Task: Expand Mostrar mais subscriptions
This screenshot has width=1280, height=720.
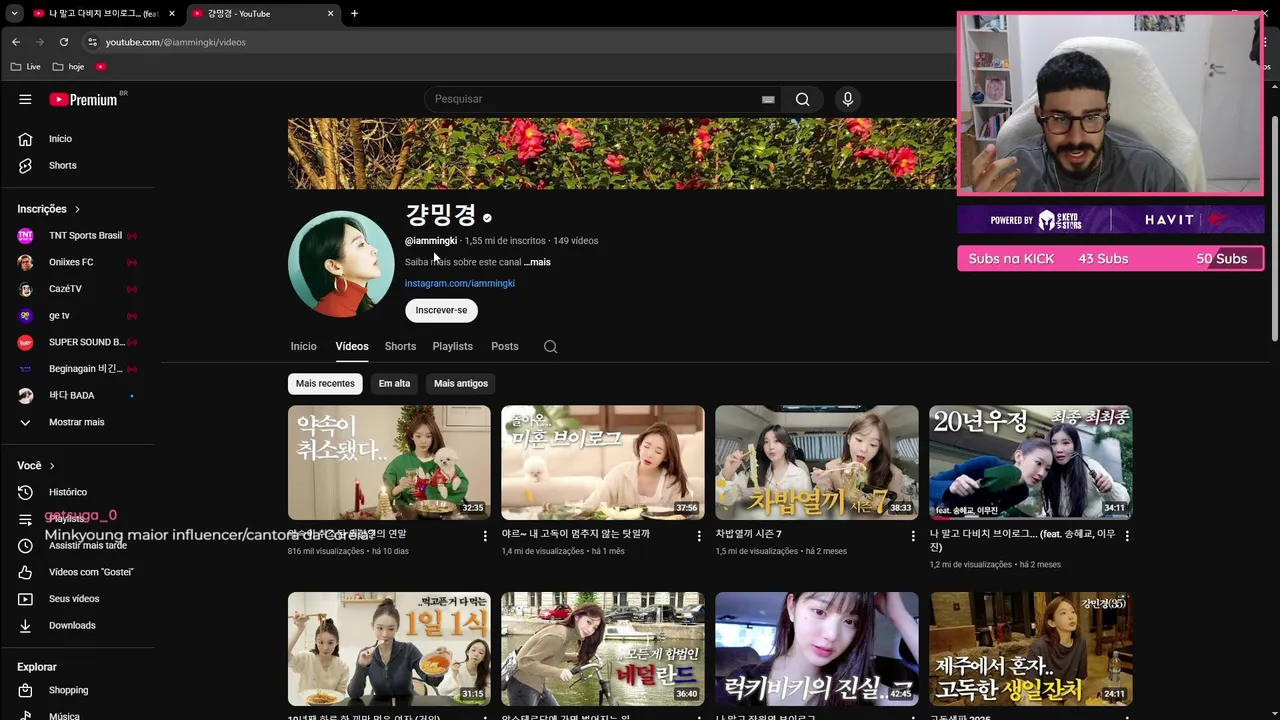Action: click(78, 422)
